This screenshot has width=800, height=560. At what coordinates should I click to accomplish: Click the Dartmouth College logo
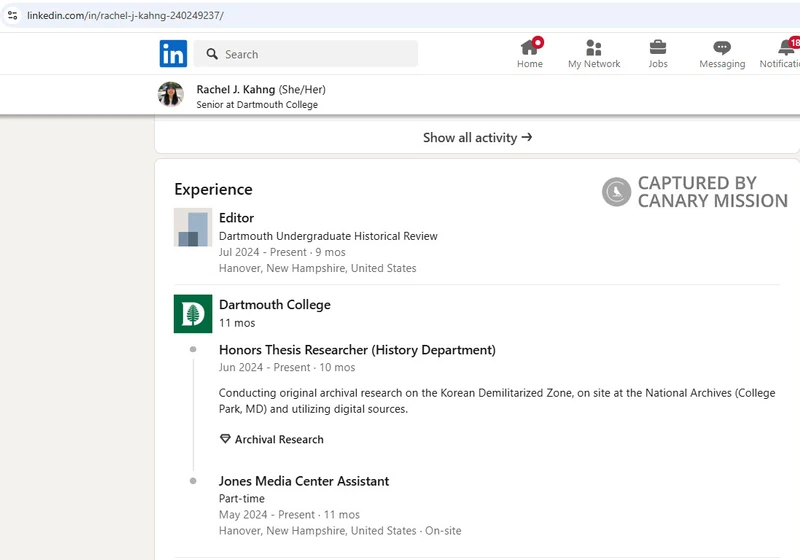pos(193,314)
